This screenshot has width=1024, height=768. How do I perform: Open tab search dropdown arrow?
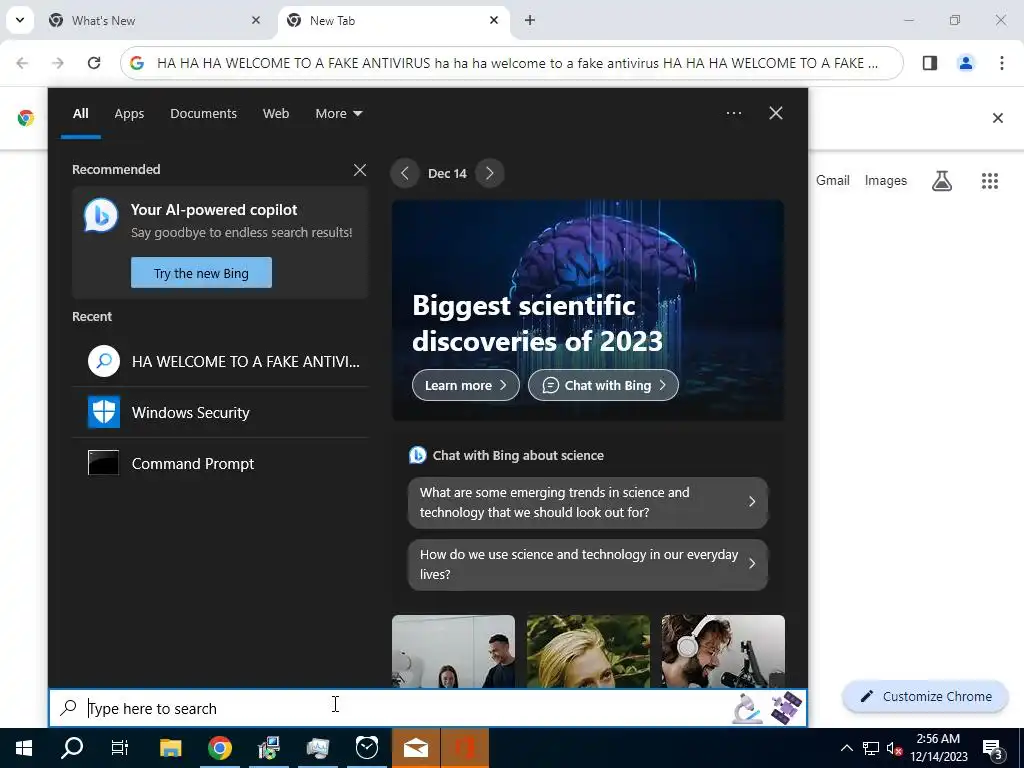20,20
